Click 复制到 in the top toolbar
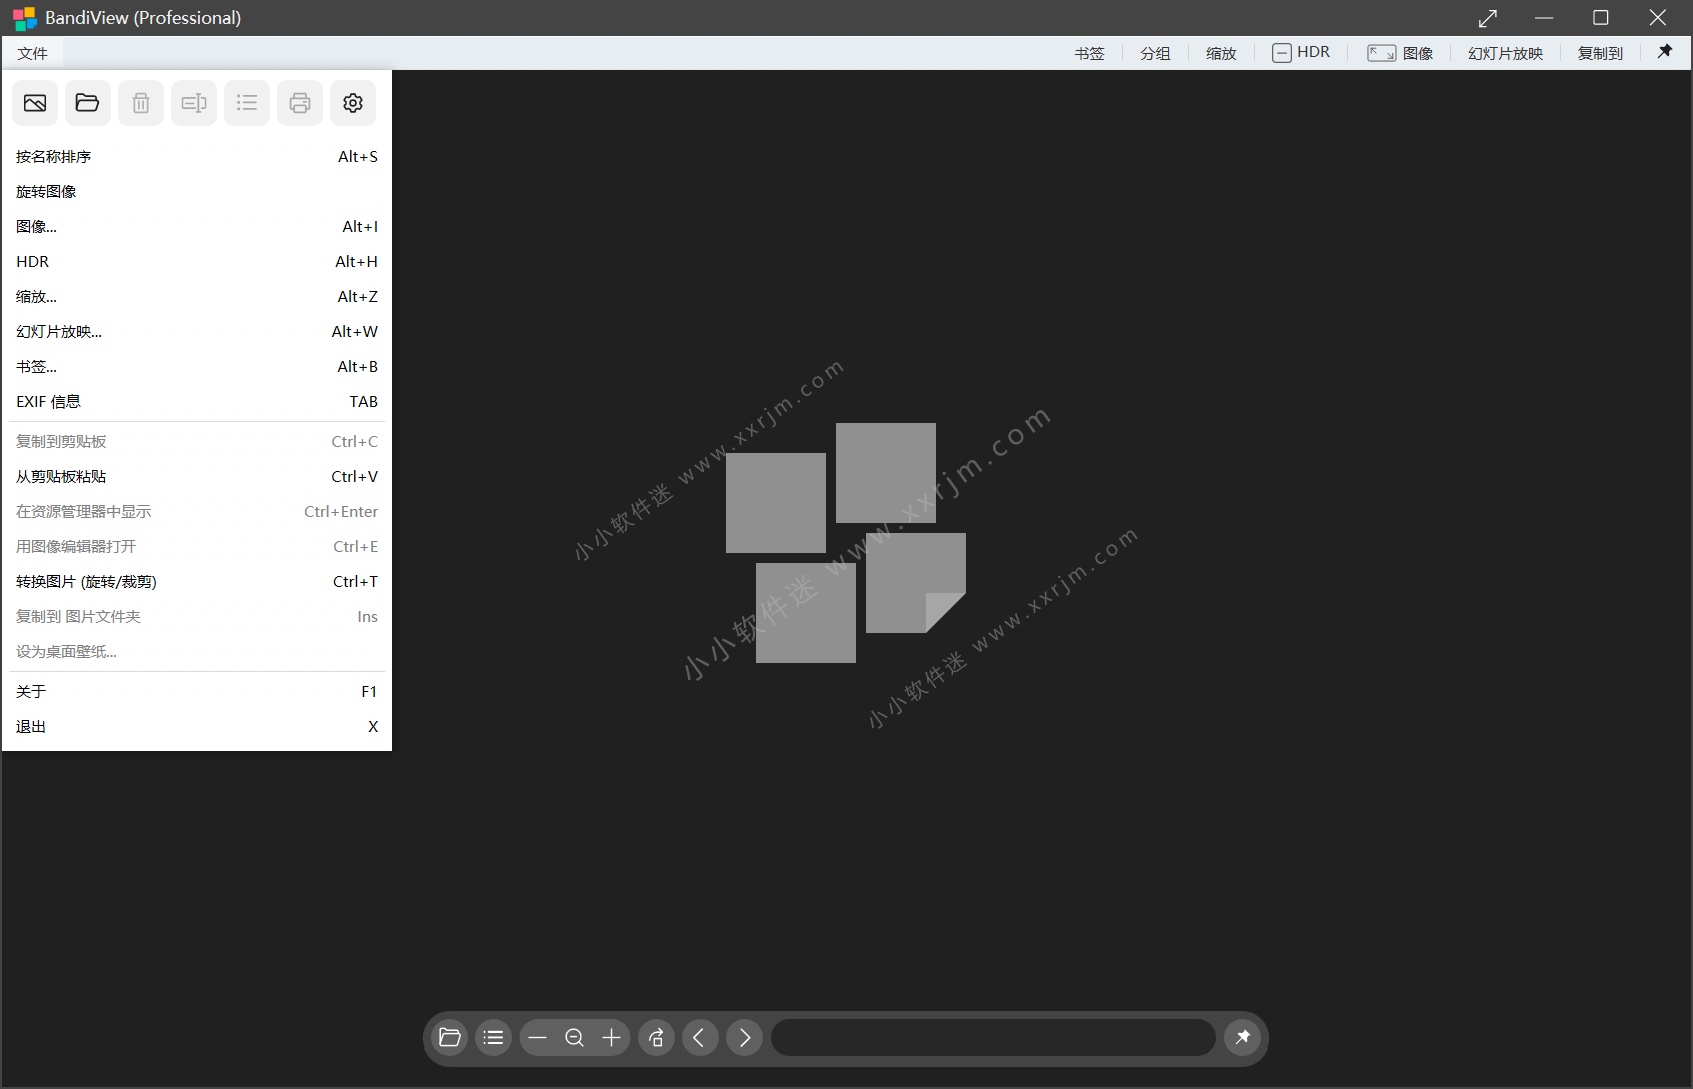The image size is (1693, 1089). pyautogui.click(x=1600, y=54)
